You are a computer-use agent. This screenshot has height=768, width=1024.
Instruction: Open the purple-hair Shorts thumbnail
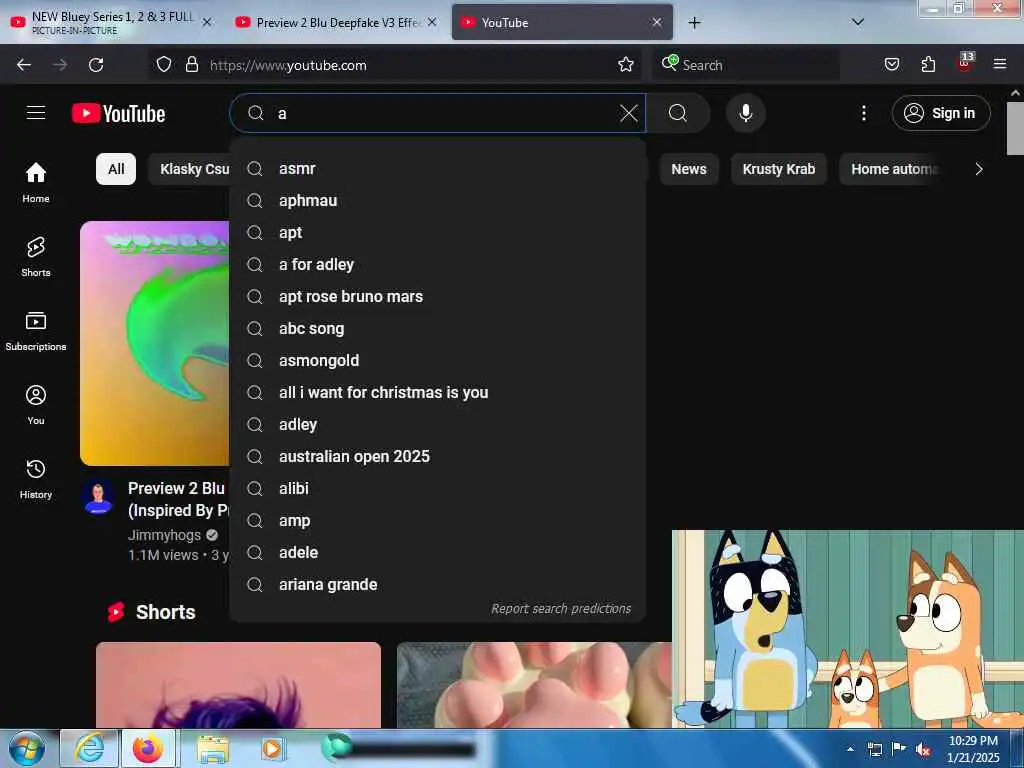(238, 684)
